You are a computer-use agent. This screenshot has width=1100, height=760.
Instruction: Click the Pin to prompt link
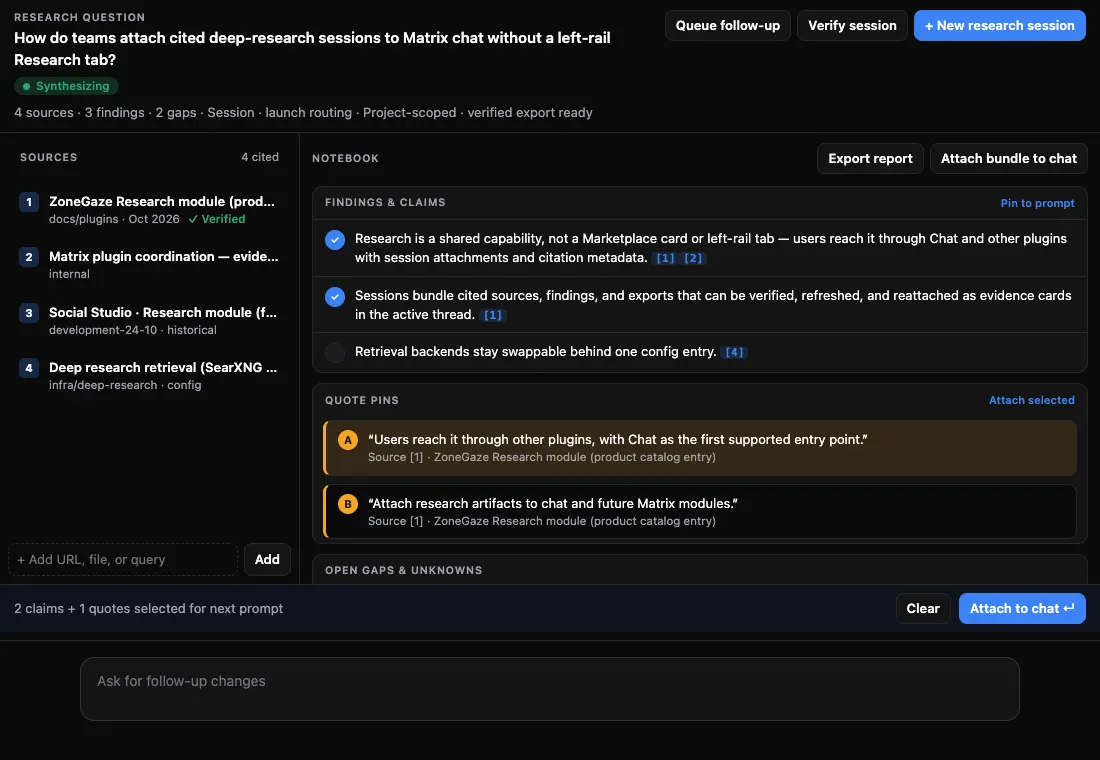1038,203
